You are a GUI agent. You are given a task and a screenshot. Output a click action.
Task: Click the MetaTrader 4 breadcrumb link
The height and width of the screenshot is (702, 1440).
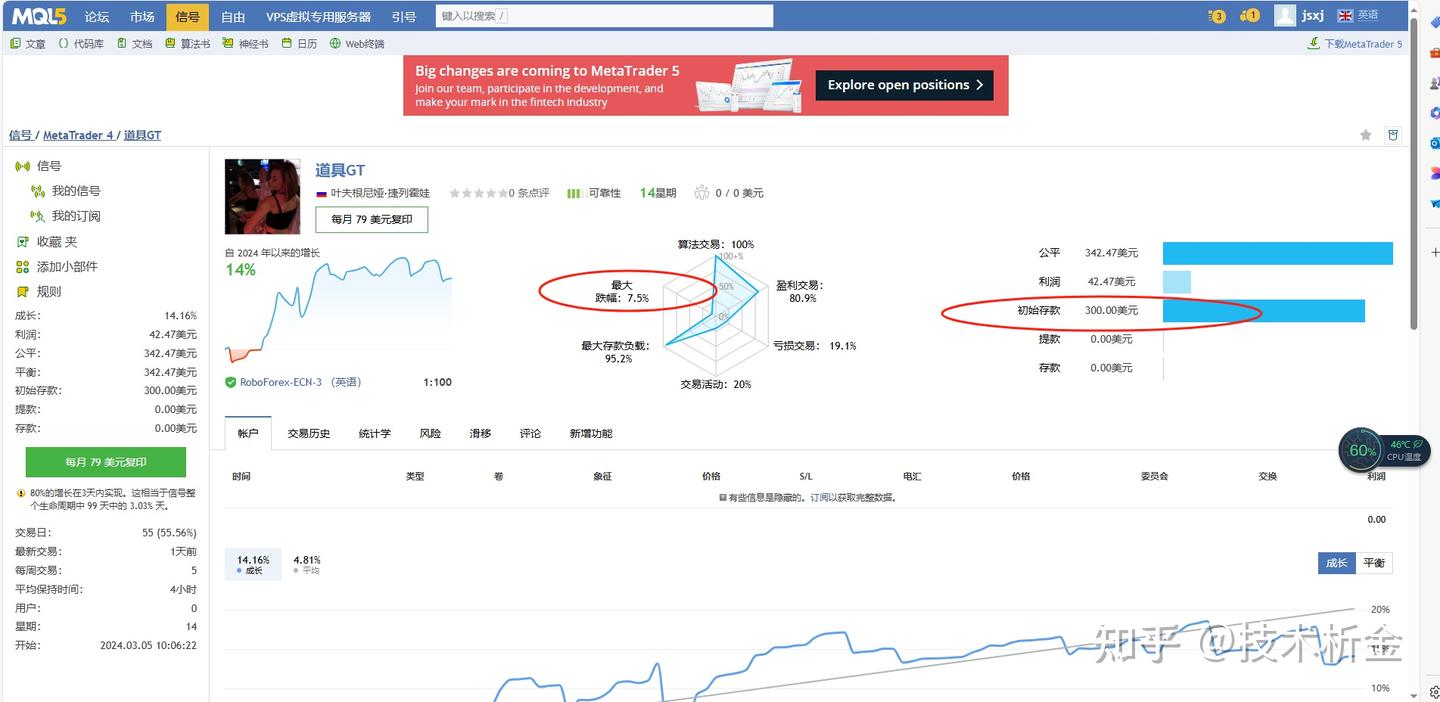tap(78, 135)
